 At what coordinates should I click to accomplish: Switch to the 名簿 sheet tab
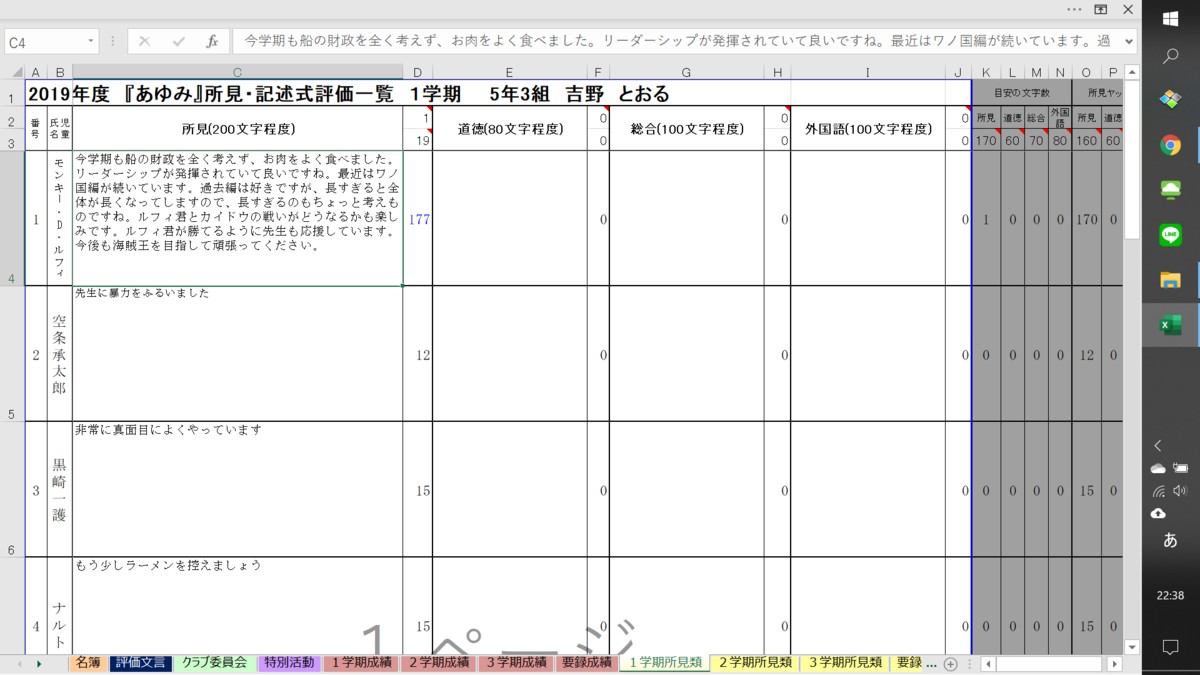click(x=88, y=663)
